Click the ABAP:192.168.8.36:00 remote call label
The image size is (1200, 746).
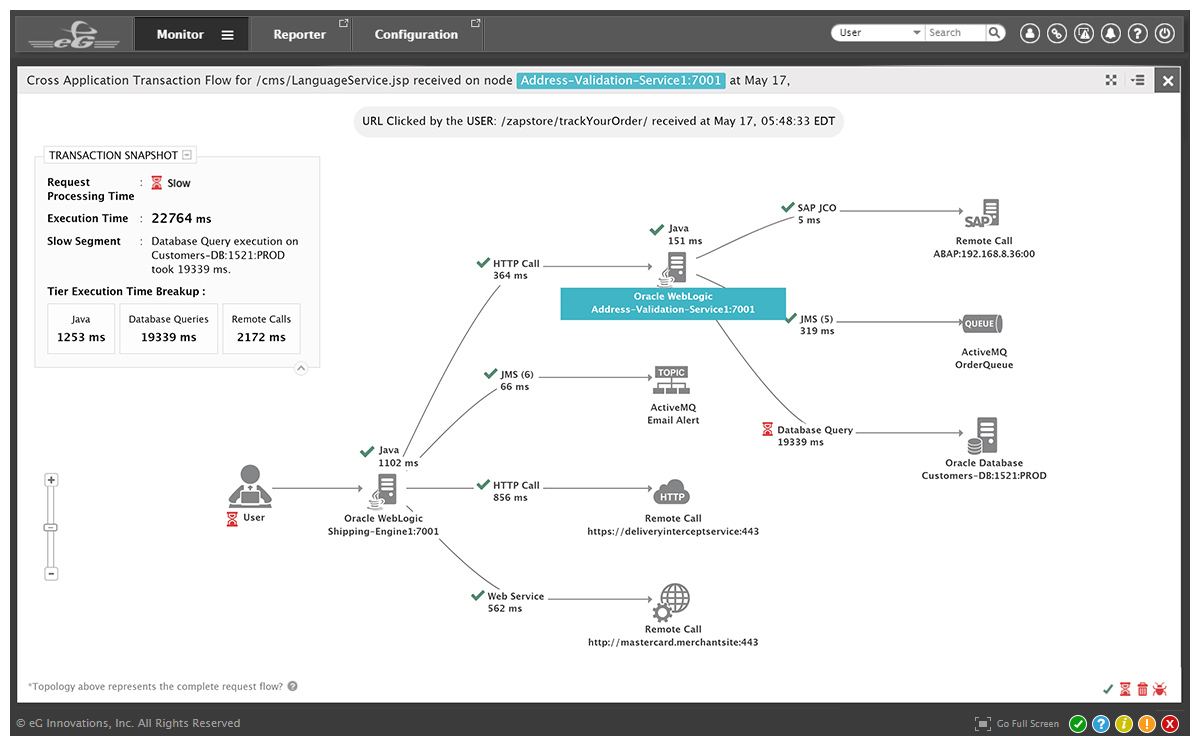coord(983,254)
